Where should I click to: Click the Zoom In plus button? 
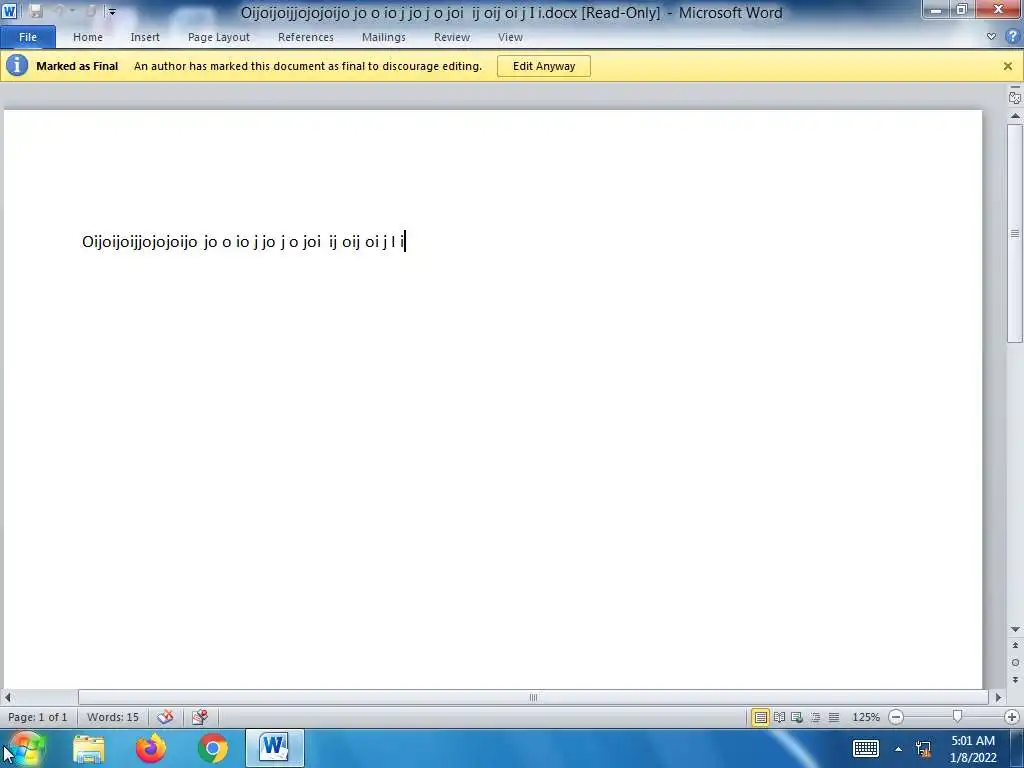[x=1012, y=717]
